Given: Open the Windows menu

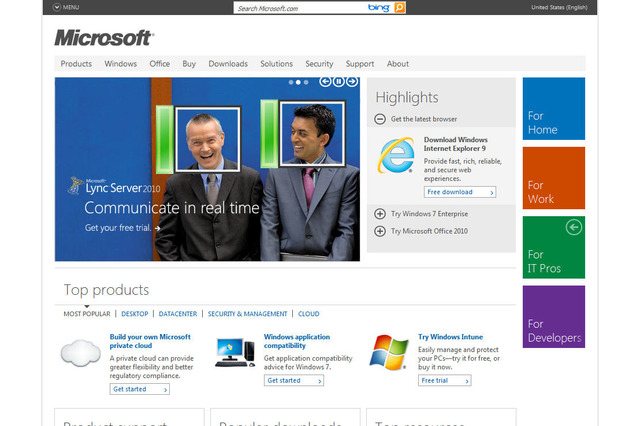Looking at the screenshot, I should tap(120, 64).
